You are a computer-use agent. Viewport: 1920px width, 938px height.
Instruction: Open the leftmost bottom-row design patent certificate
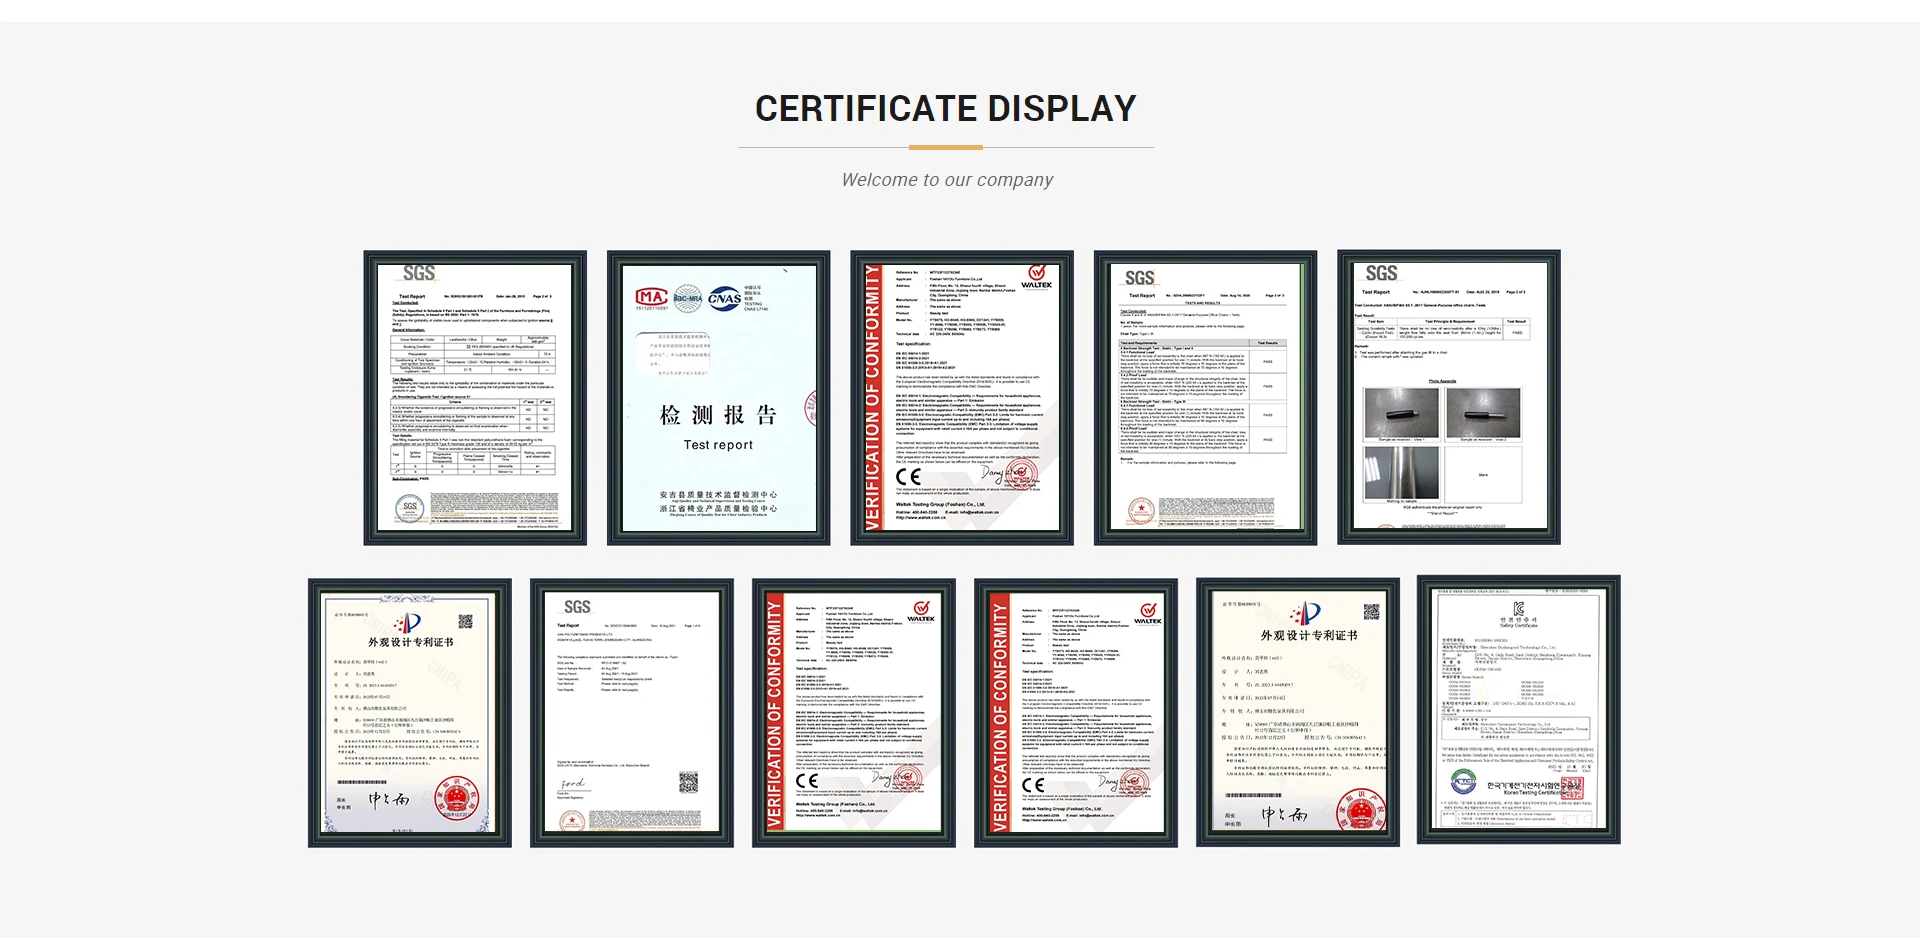click(x=409, y=712)
